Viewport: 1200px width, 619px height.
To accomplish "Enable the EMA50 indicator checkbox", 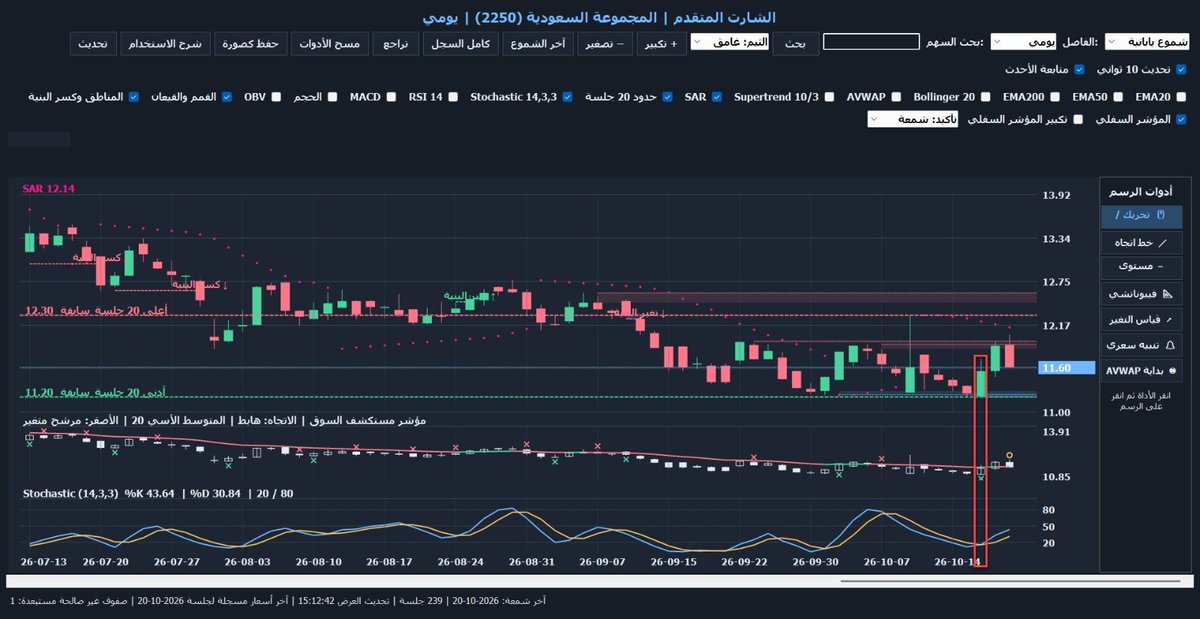I will point(1118,97).
